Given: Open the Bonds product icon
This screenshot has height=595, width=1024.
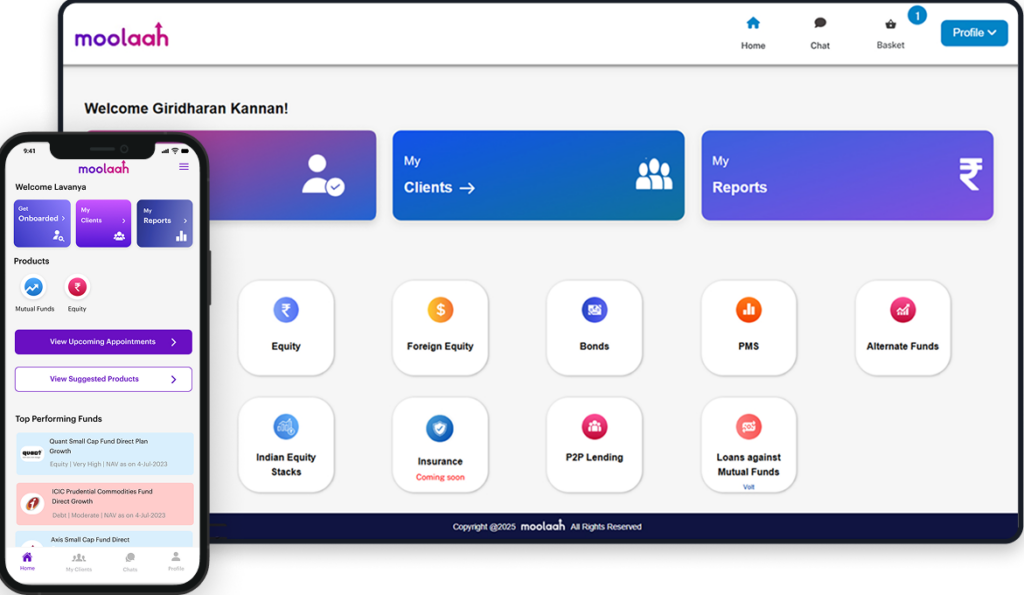Looking at the screenshot, I should (x=594, y=311).
